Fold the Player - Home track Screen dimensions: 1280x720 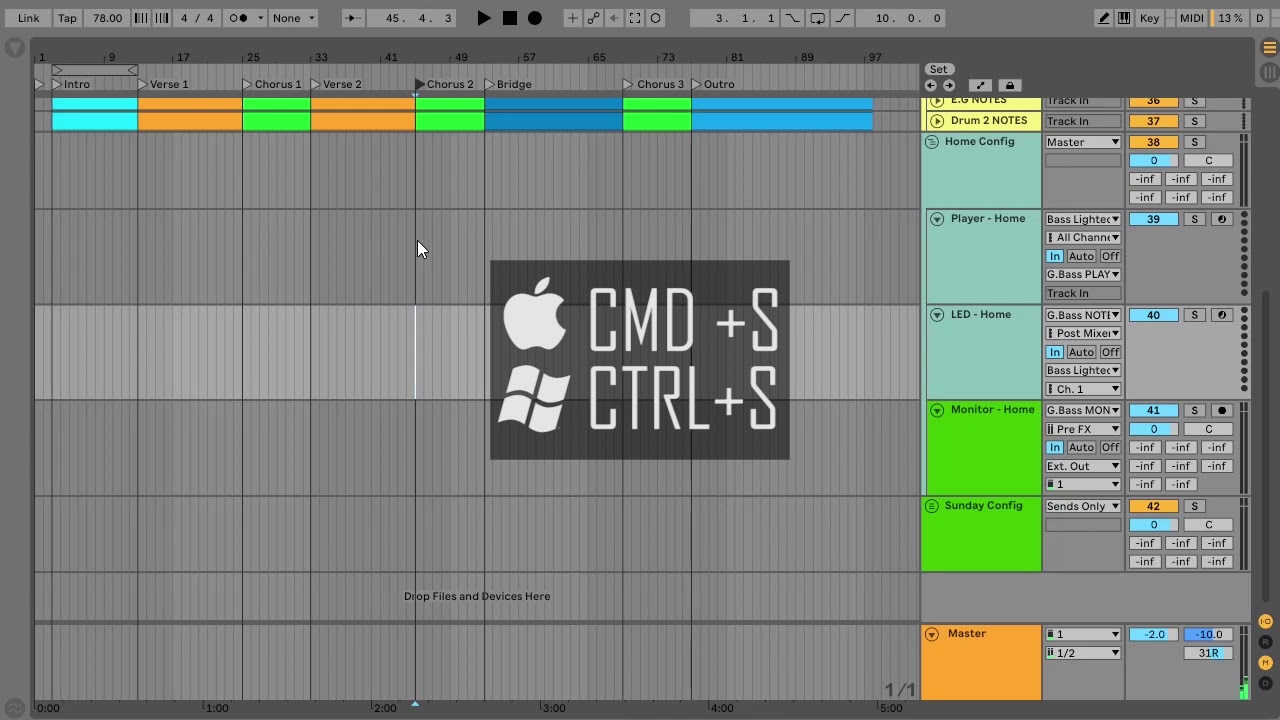point(937,219)
